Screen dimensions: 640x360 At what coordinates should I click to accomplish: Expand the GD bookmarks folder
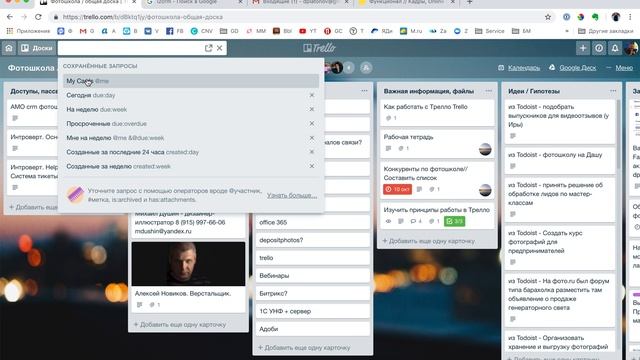(229, 31)
